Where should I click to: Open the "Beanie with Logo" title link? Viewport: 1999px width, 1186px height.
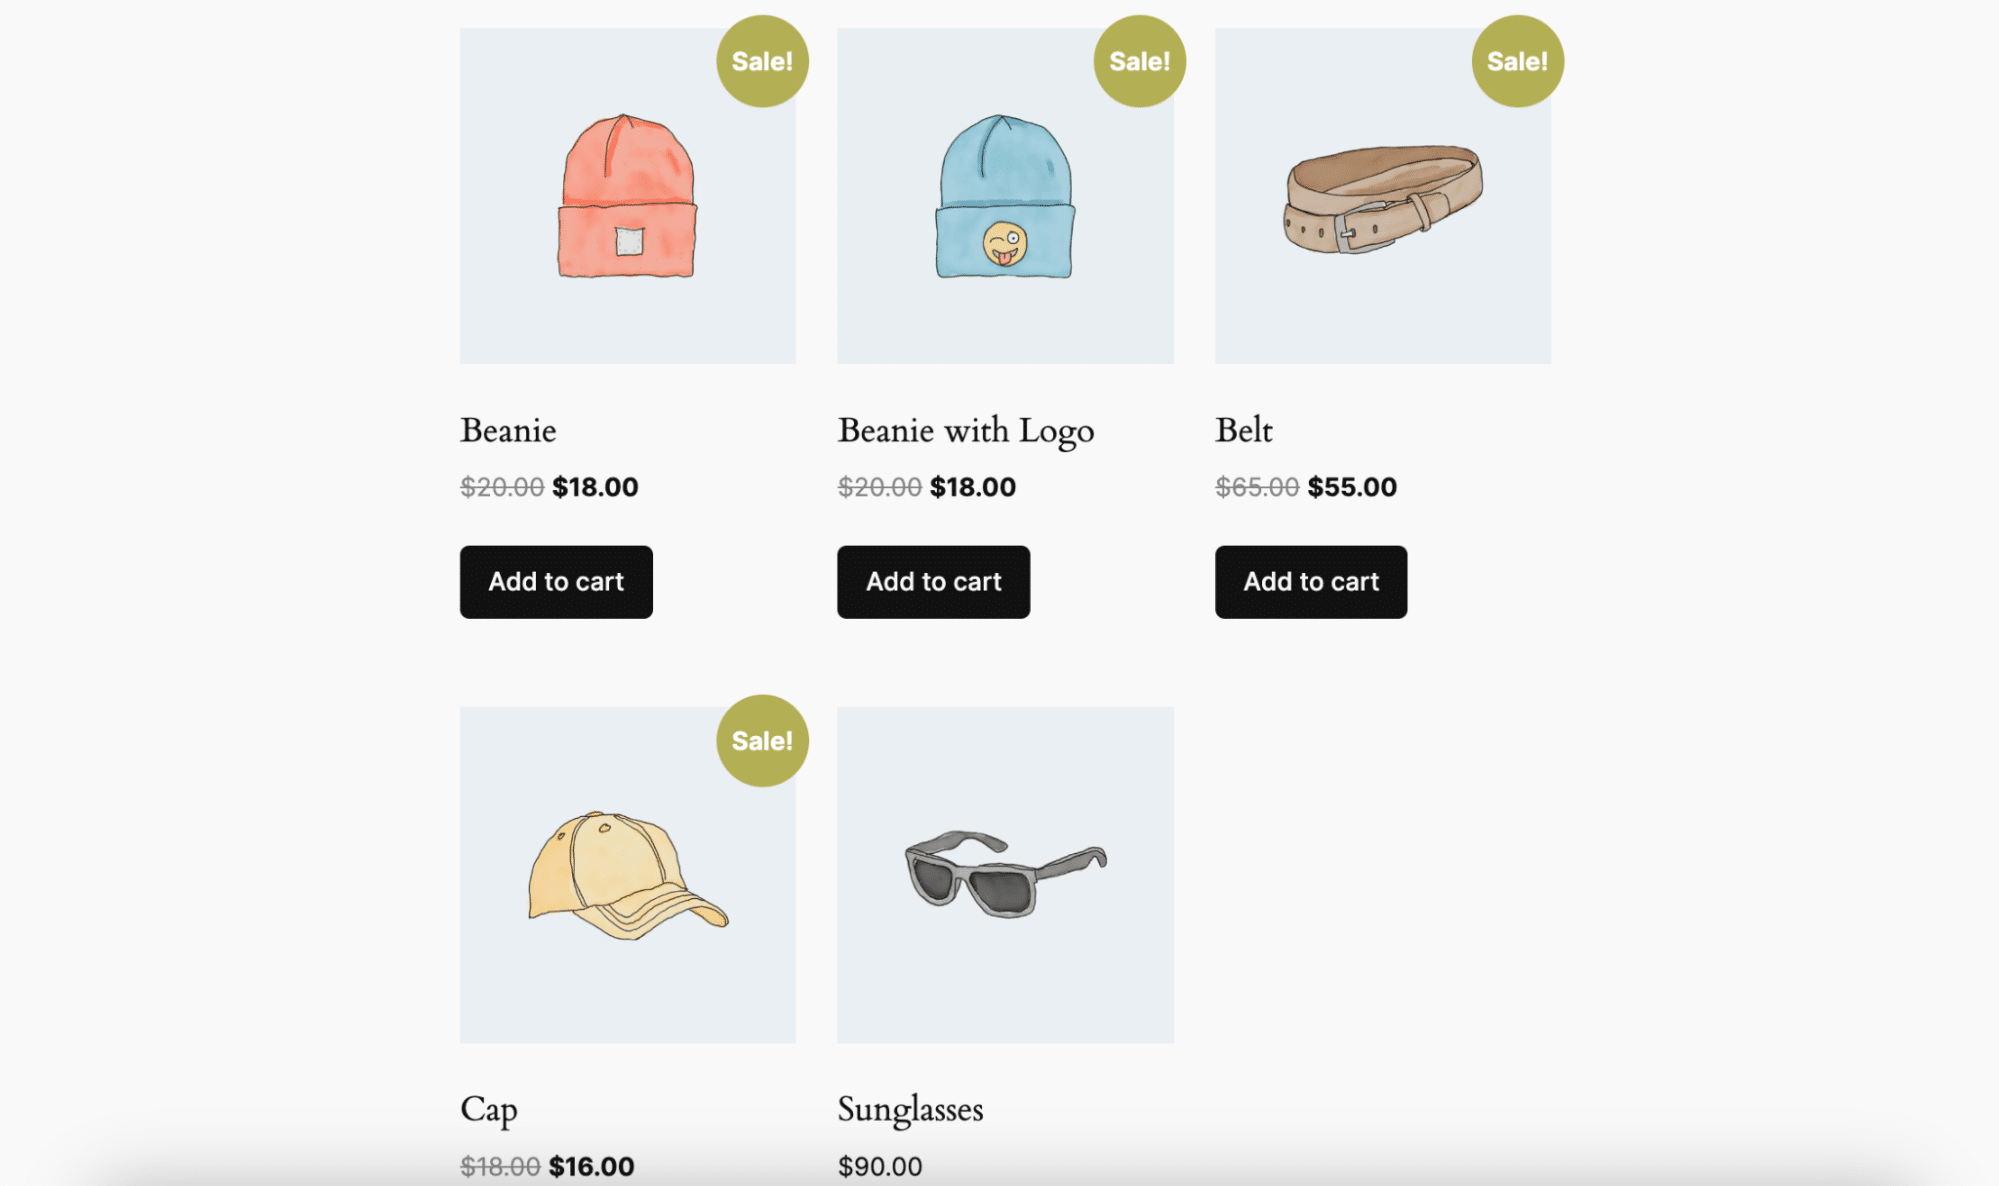[x=965, y=430]
